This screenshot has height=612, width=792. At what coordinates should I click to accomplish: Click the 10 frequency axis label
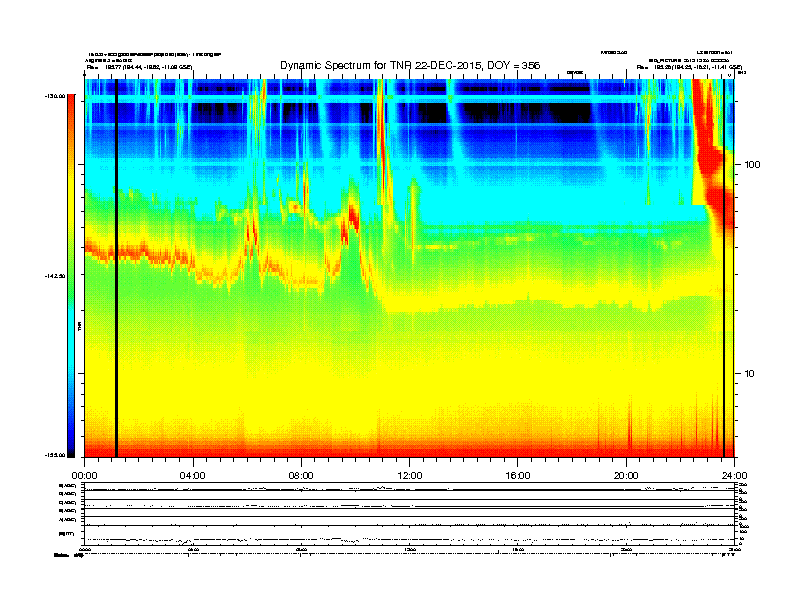coord(750,374)
